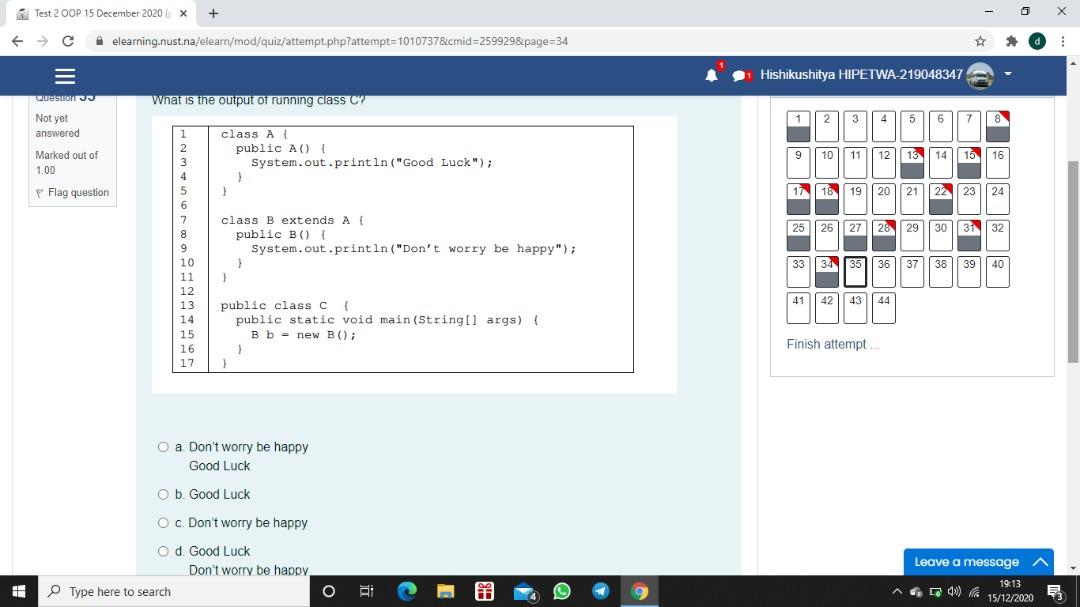
Task: Click the page vertical scrollbar
Action: [x=1073, y=262]
